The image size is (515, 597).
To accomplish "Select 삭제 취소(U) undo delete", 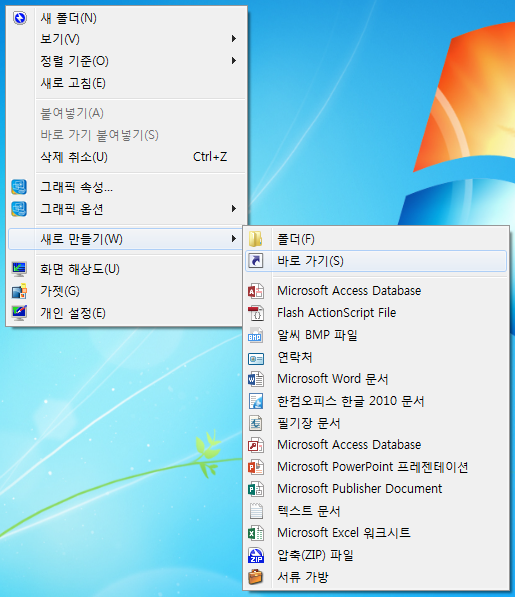I will 126,157.
